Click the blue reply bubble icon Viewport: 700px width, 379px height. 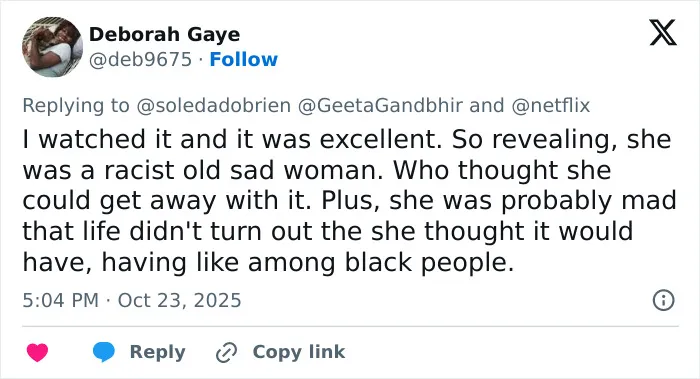click(x=104, y=352)
